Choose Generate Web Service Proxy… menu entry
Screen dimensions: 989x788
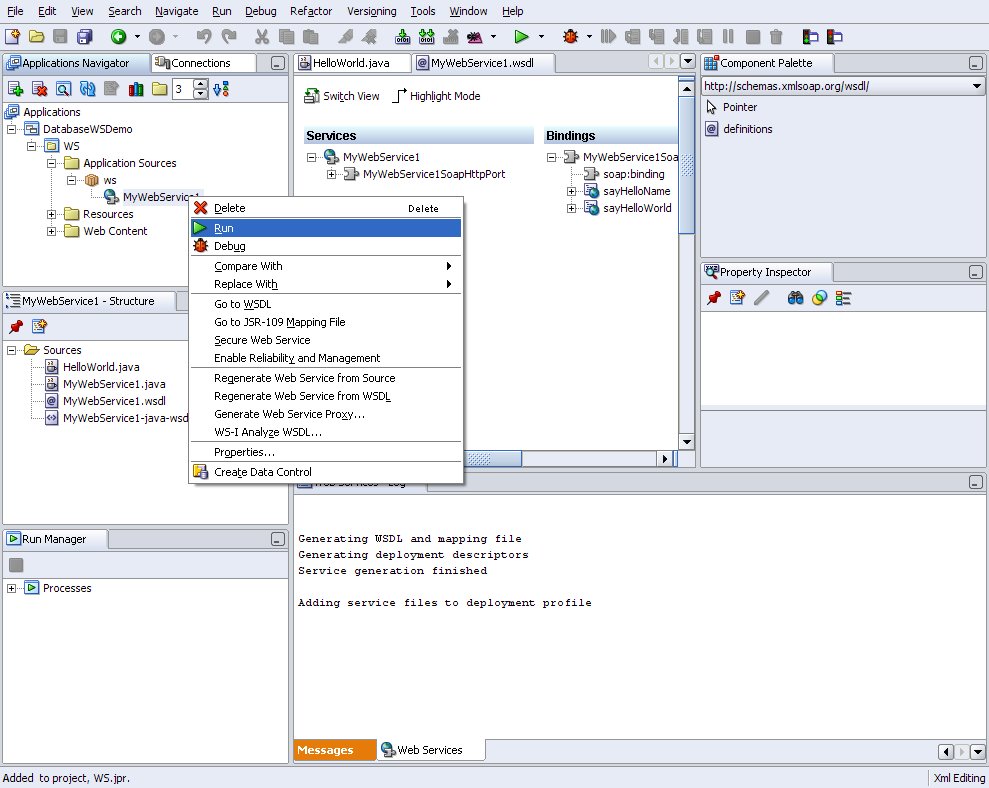pos(326,415)
